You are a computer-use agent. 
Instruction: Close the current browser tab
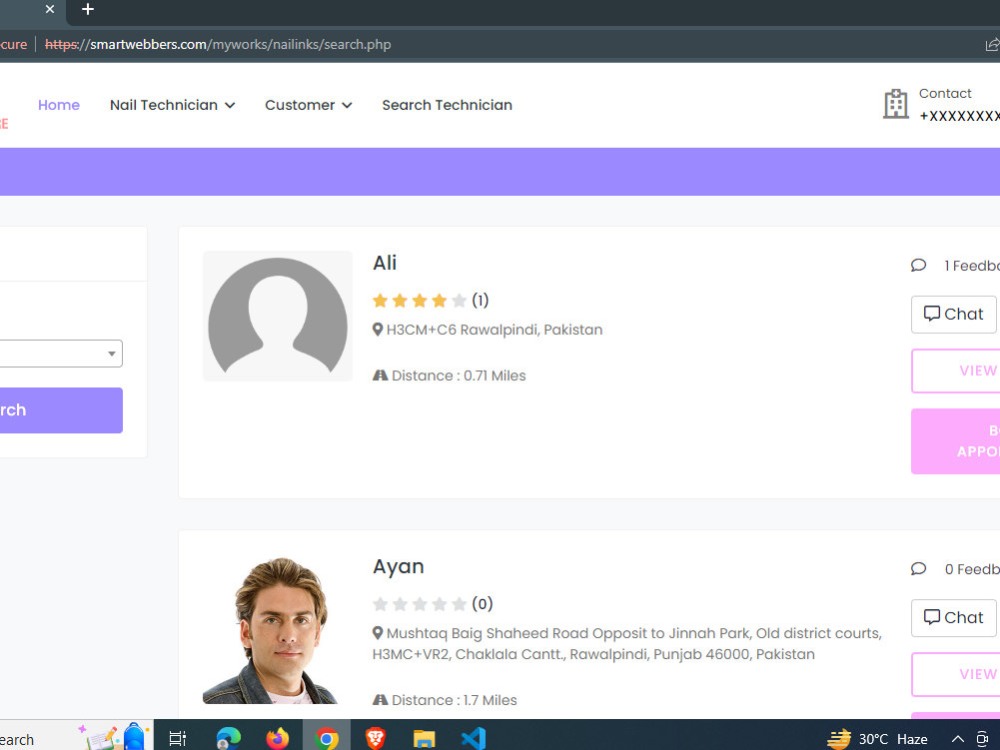(x=50, y=9)
